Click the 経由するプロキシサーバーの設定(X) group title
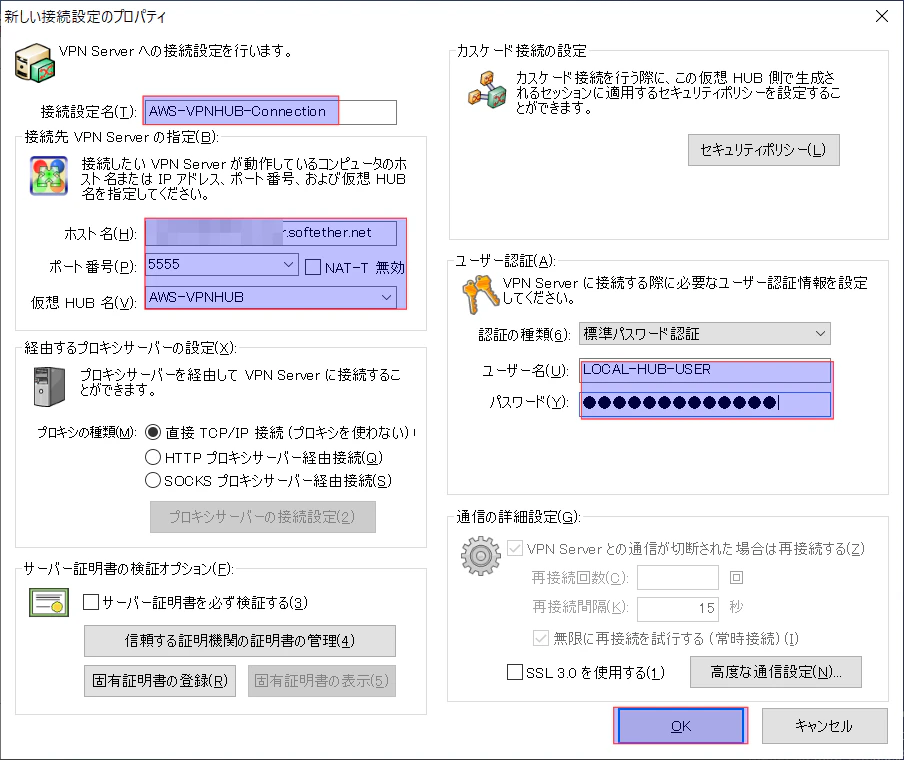904x760 pixels. coord(130,348)
